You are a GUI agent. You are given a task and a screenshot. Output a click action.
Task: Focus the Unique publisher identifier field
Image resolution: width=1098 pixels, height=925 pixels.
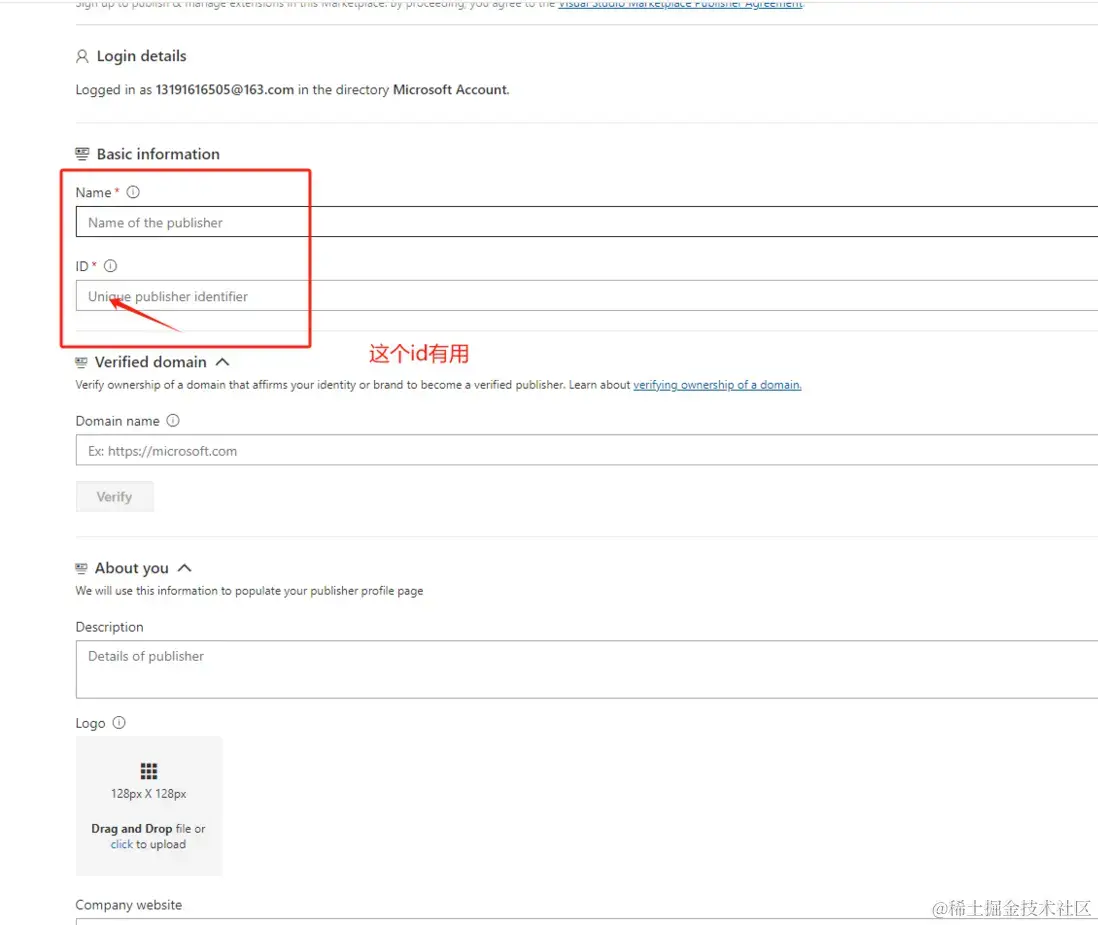(x=587, y=295)
